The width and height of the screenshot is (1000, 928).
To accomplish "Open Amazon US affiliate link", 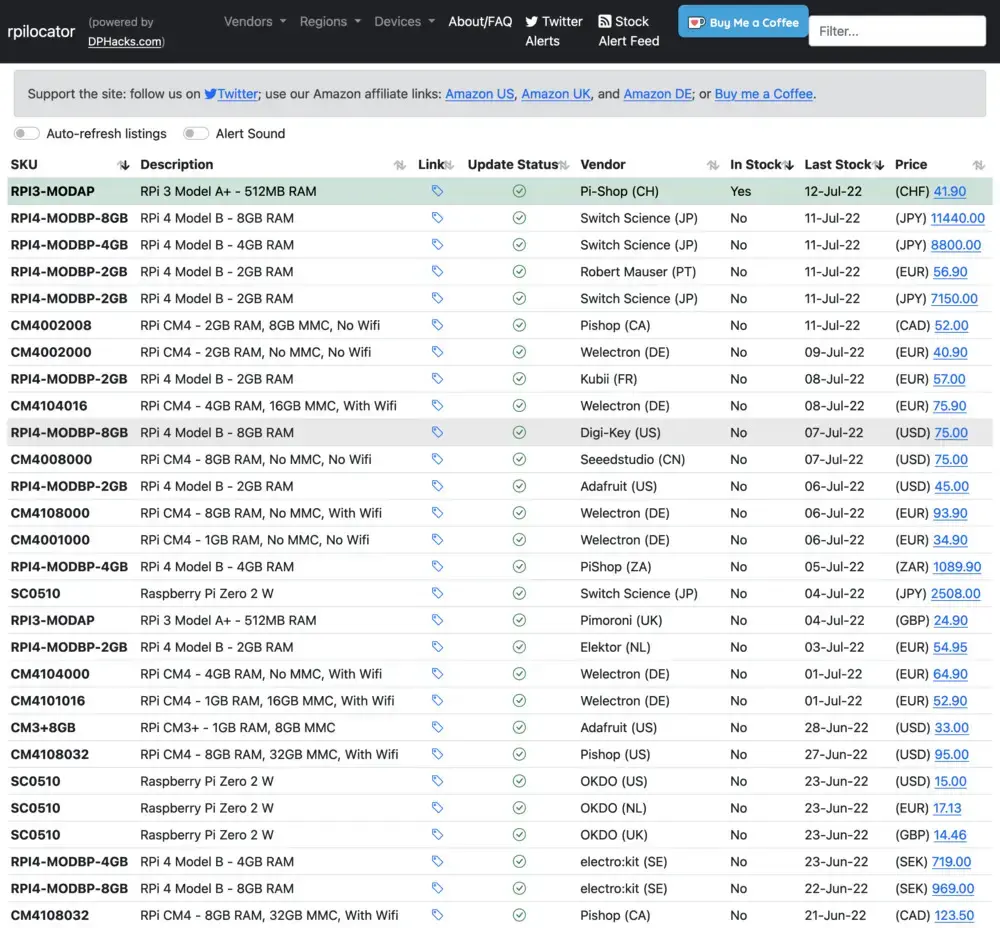I will (x=480, y=94).
